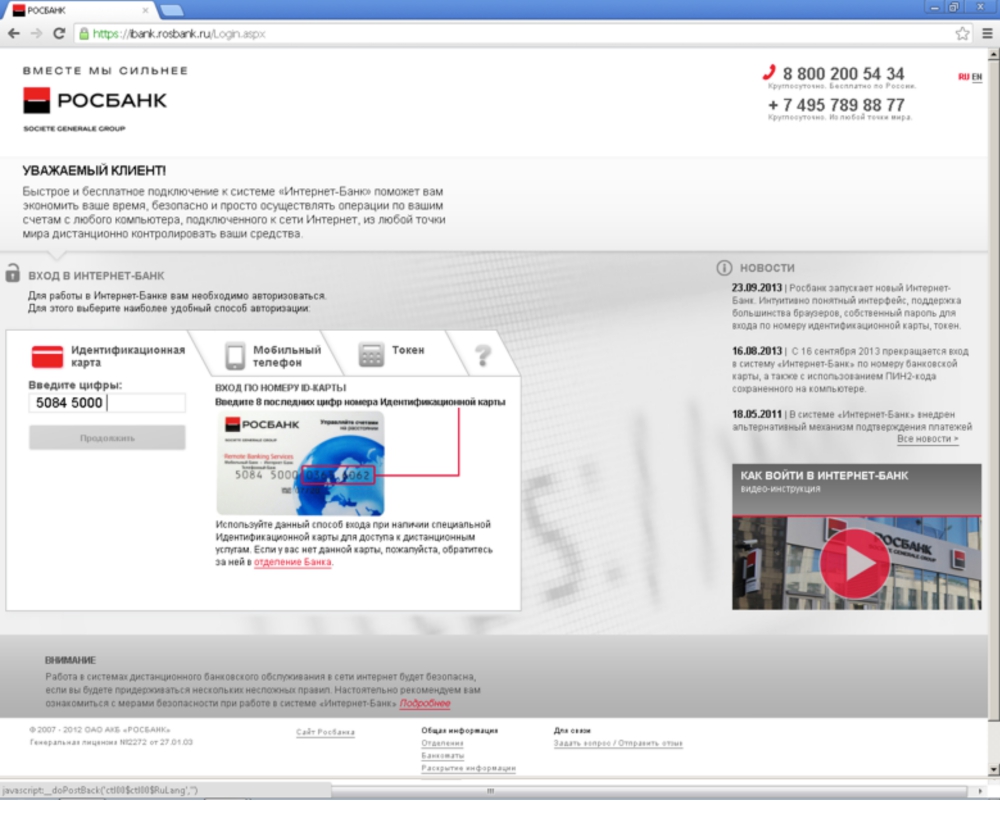Open the Подробнее security link
Viewport: 1000px width, 836px height.
tap(425, 703)
